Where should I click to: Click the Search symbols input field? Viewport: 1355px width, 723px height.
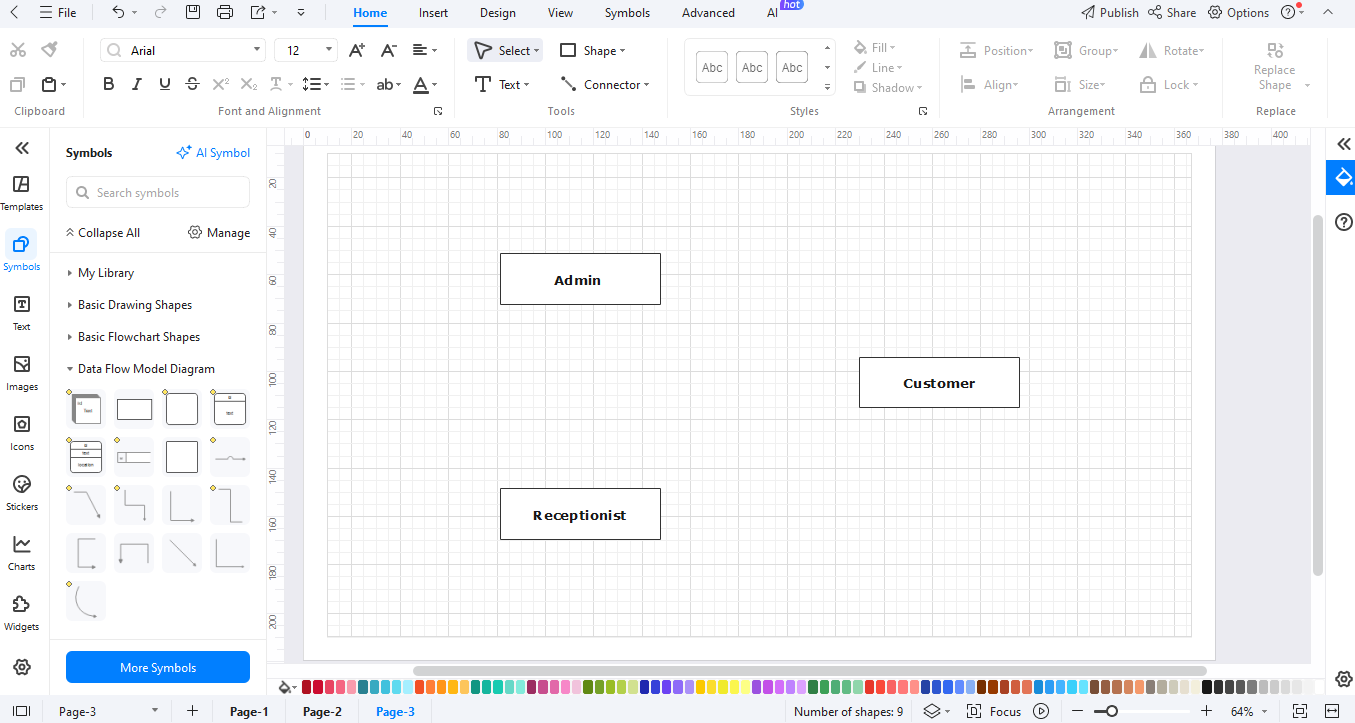pyautogui.click(x=158, y=192)
